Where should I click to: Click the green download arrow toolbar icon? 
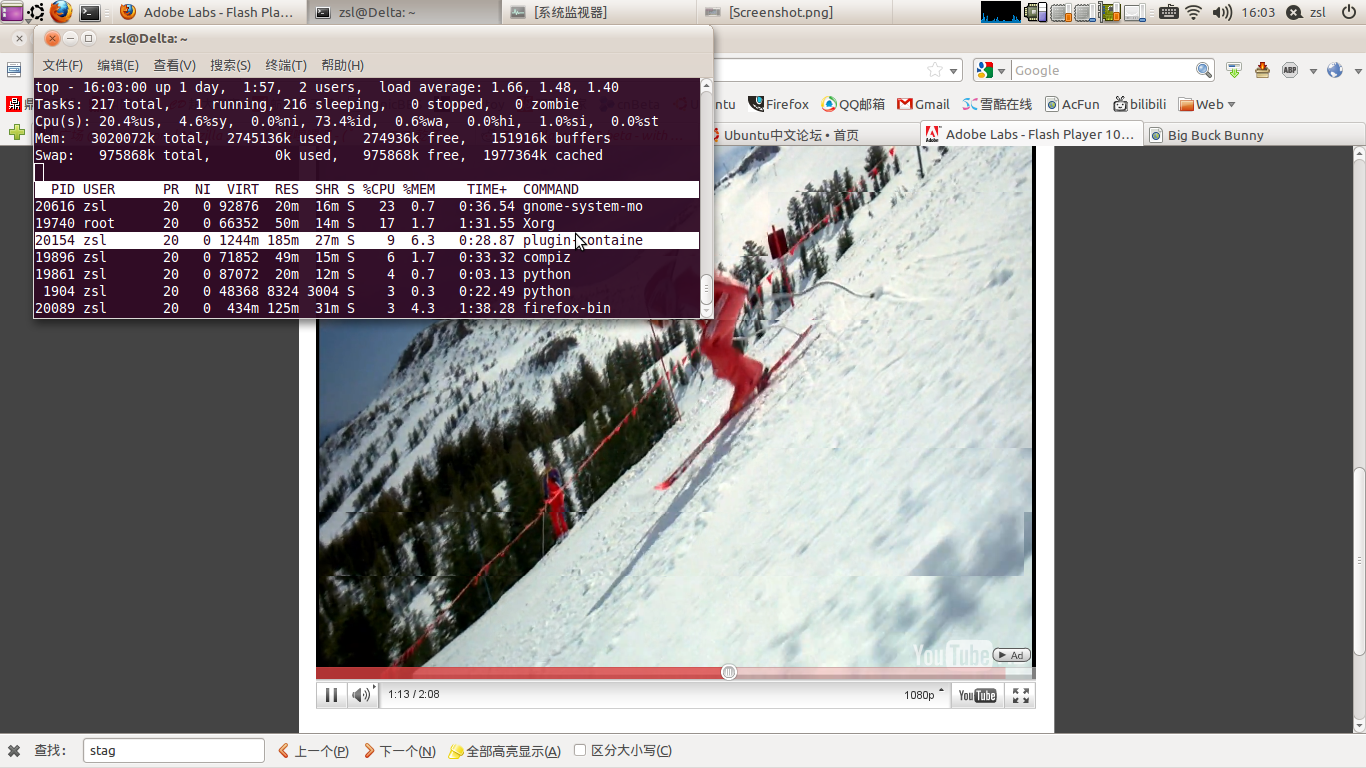click(1235, 70)
